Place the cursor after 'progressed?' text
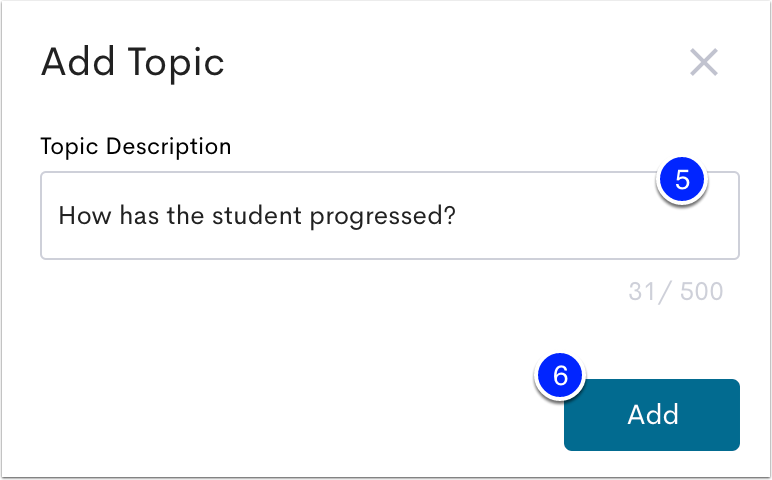 (457, 216)
